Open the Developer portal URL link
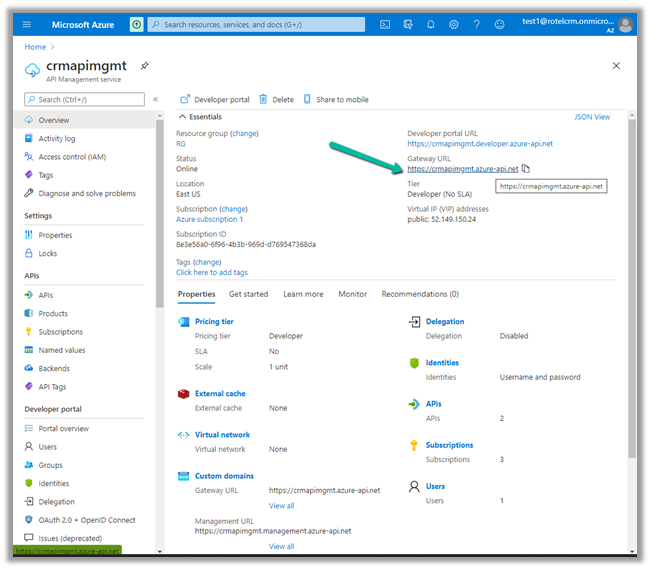Viewport: 650px width, 570px height. tap(479, 144)
